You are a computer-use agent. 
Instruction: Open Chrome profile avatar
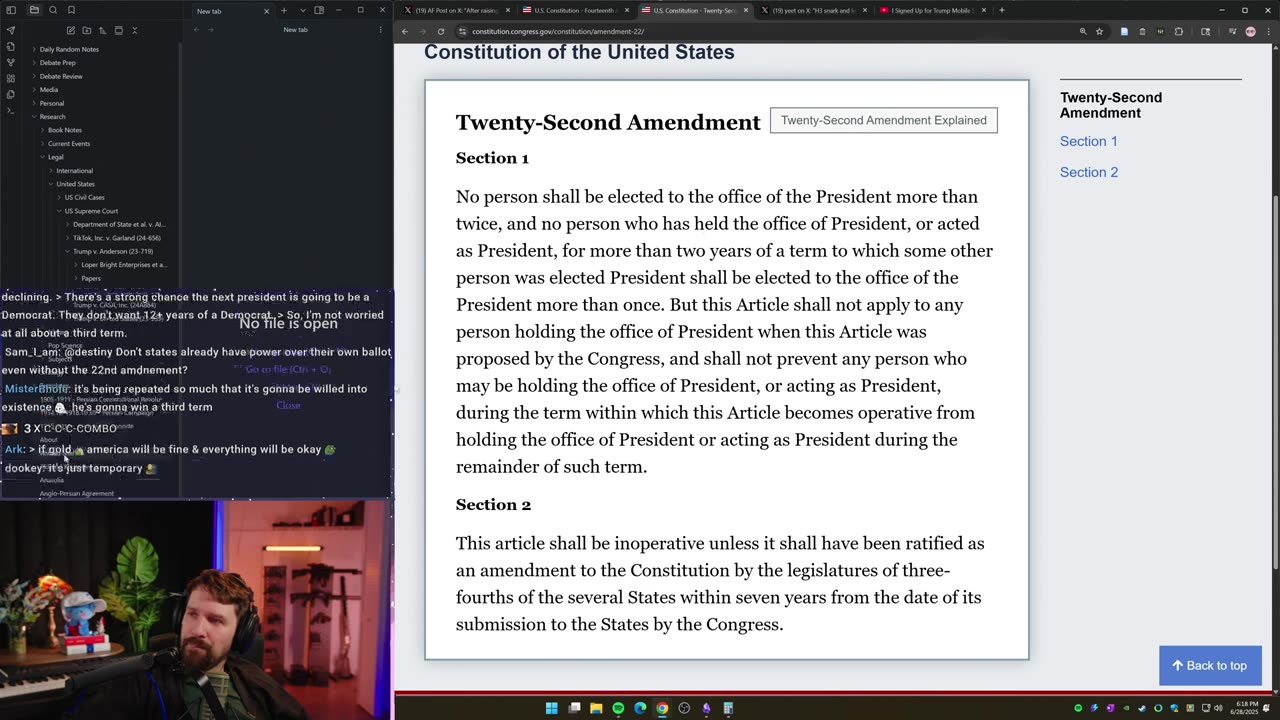coord(1250,31)
